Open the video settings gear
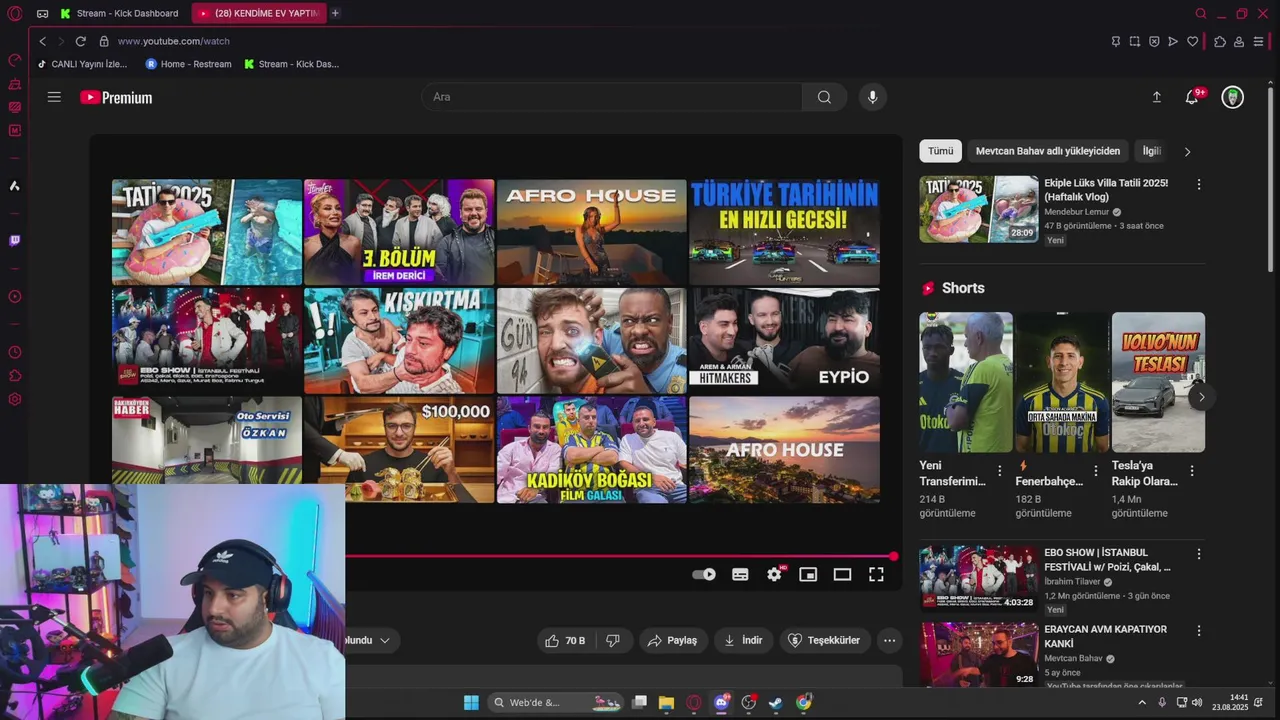 [774, 574]
